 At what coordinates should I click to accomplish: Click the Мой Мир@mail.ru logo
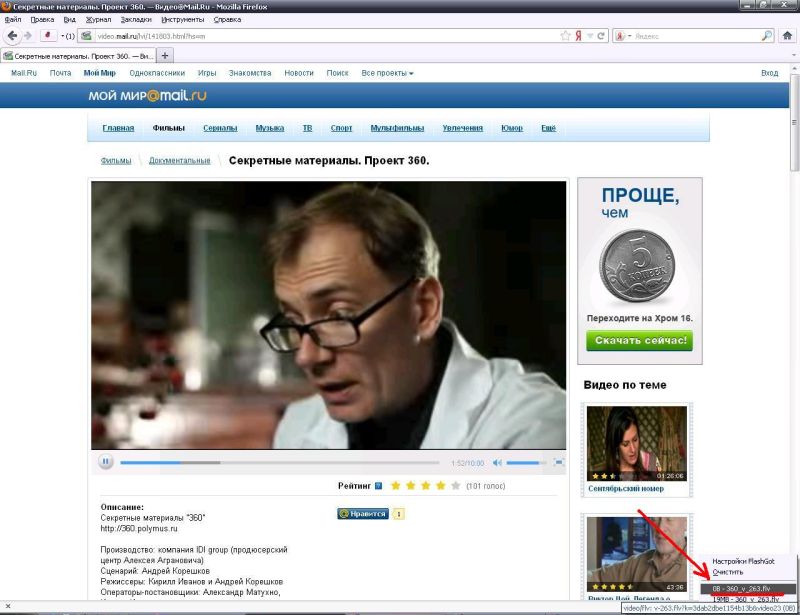[147, 95]
